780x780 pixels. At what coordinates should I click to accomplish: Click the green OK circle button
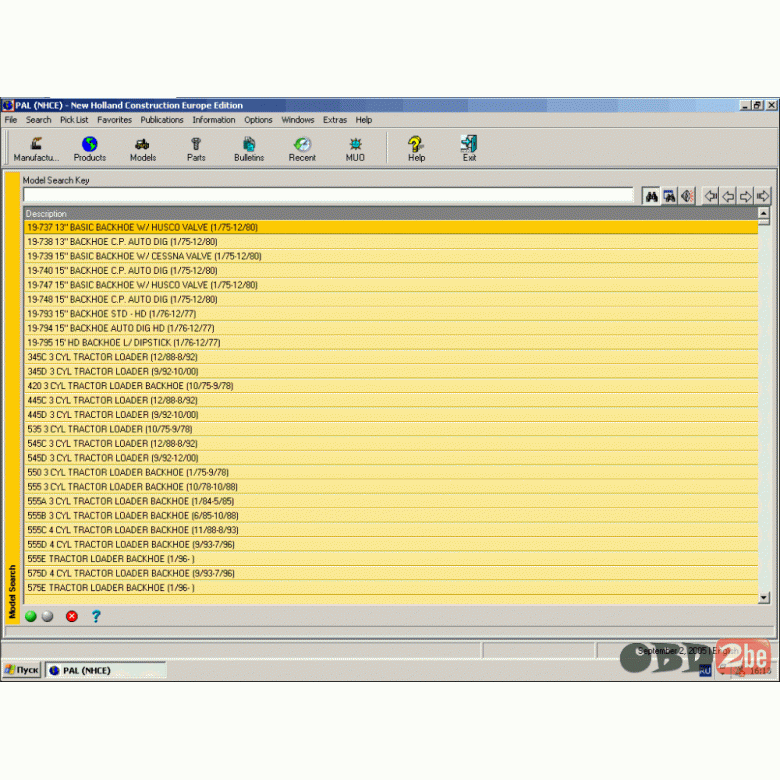pyautogui.click(x=31, y=616)
